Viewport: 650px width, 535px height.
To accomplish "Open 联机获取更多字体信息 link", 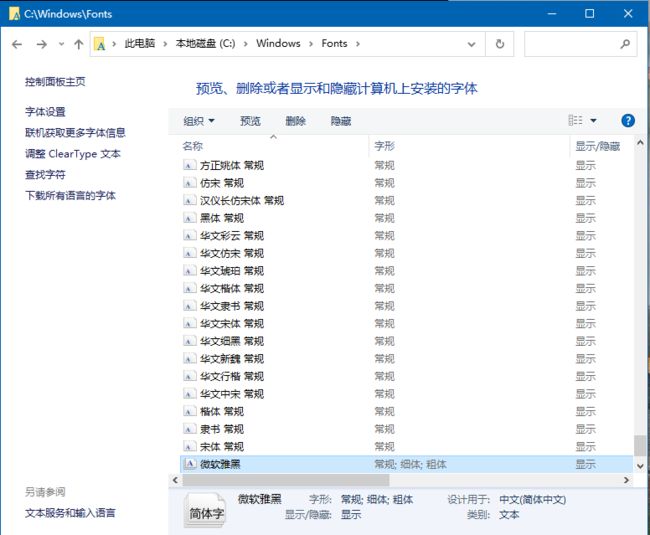I will (x=75, y=133).
